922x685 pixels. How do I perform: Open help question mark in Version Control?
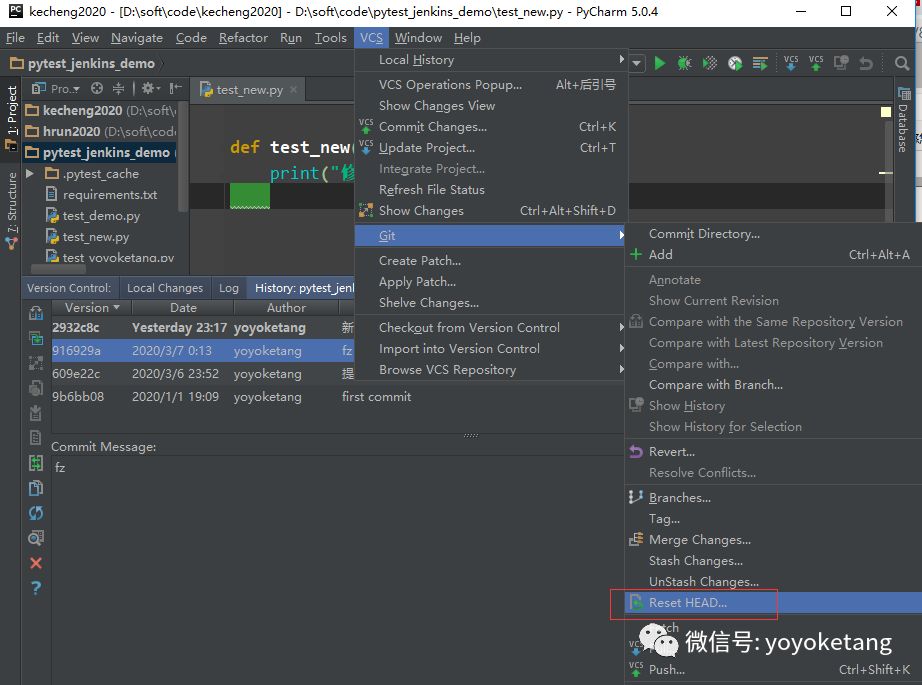[x=36, y=587]
